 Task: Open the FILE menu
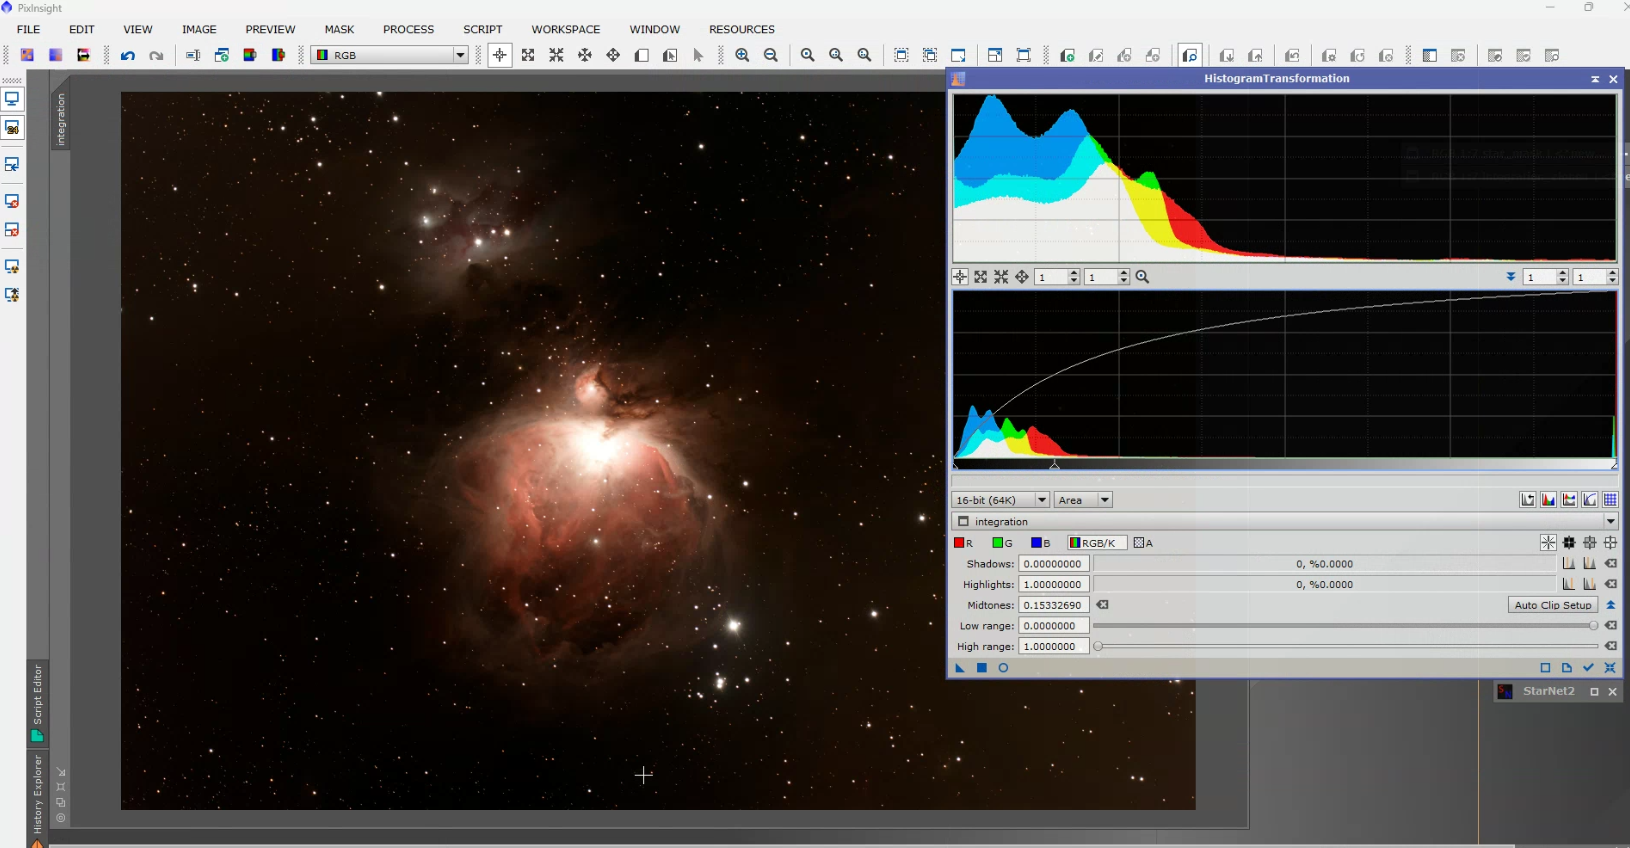pos(29,29)
